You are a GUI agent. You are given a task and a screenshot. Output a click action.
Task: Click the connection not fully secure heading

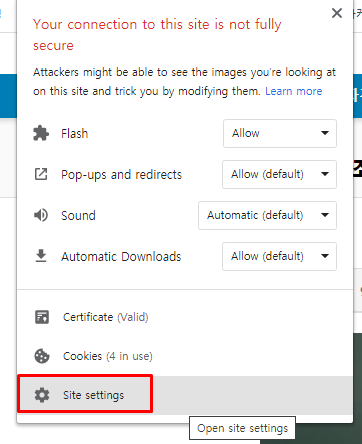click(x=157, y=35)
